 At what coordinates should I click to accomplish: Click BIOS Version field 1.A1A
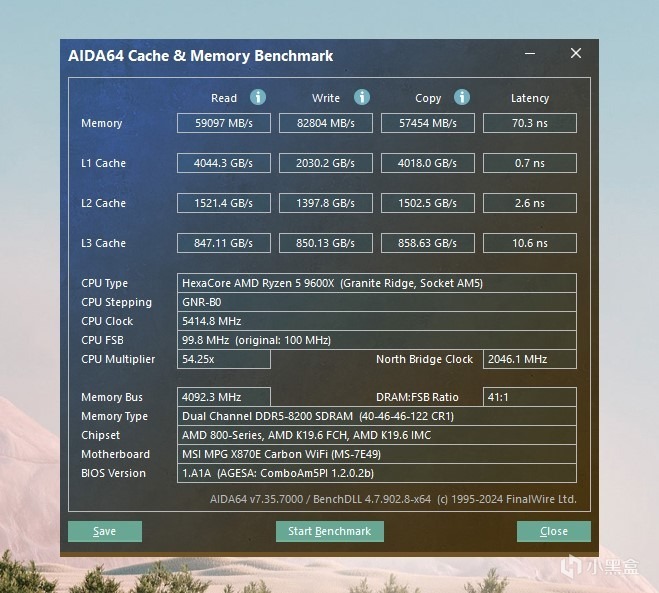tap(377, 473)
